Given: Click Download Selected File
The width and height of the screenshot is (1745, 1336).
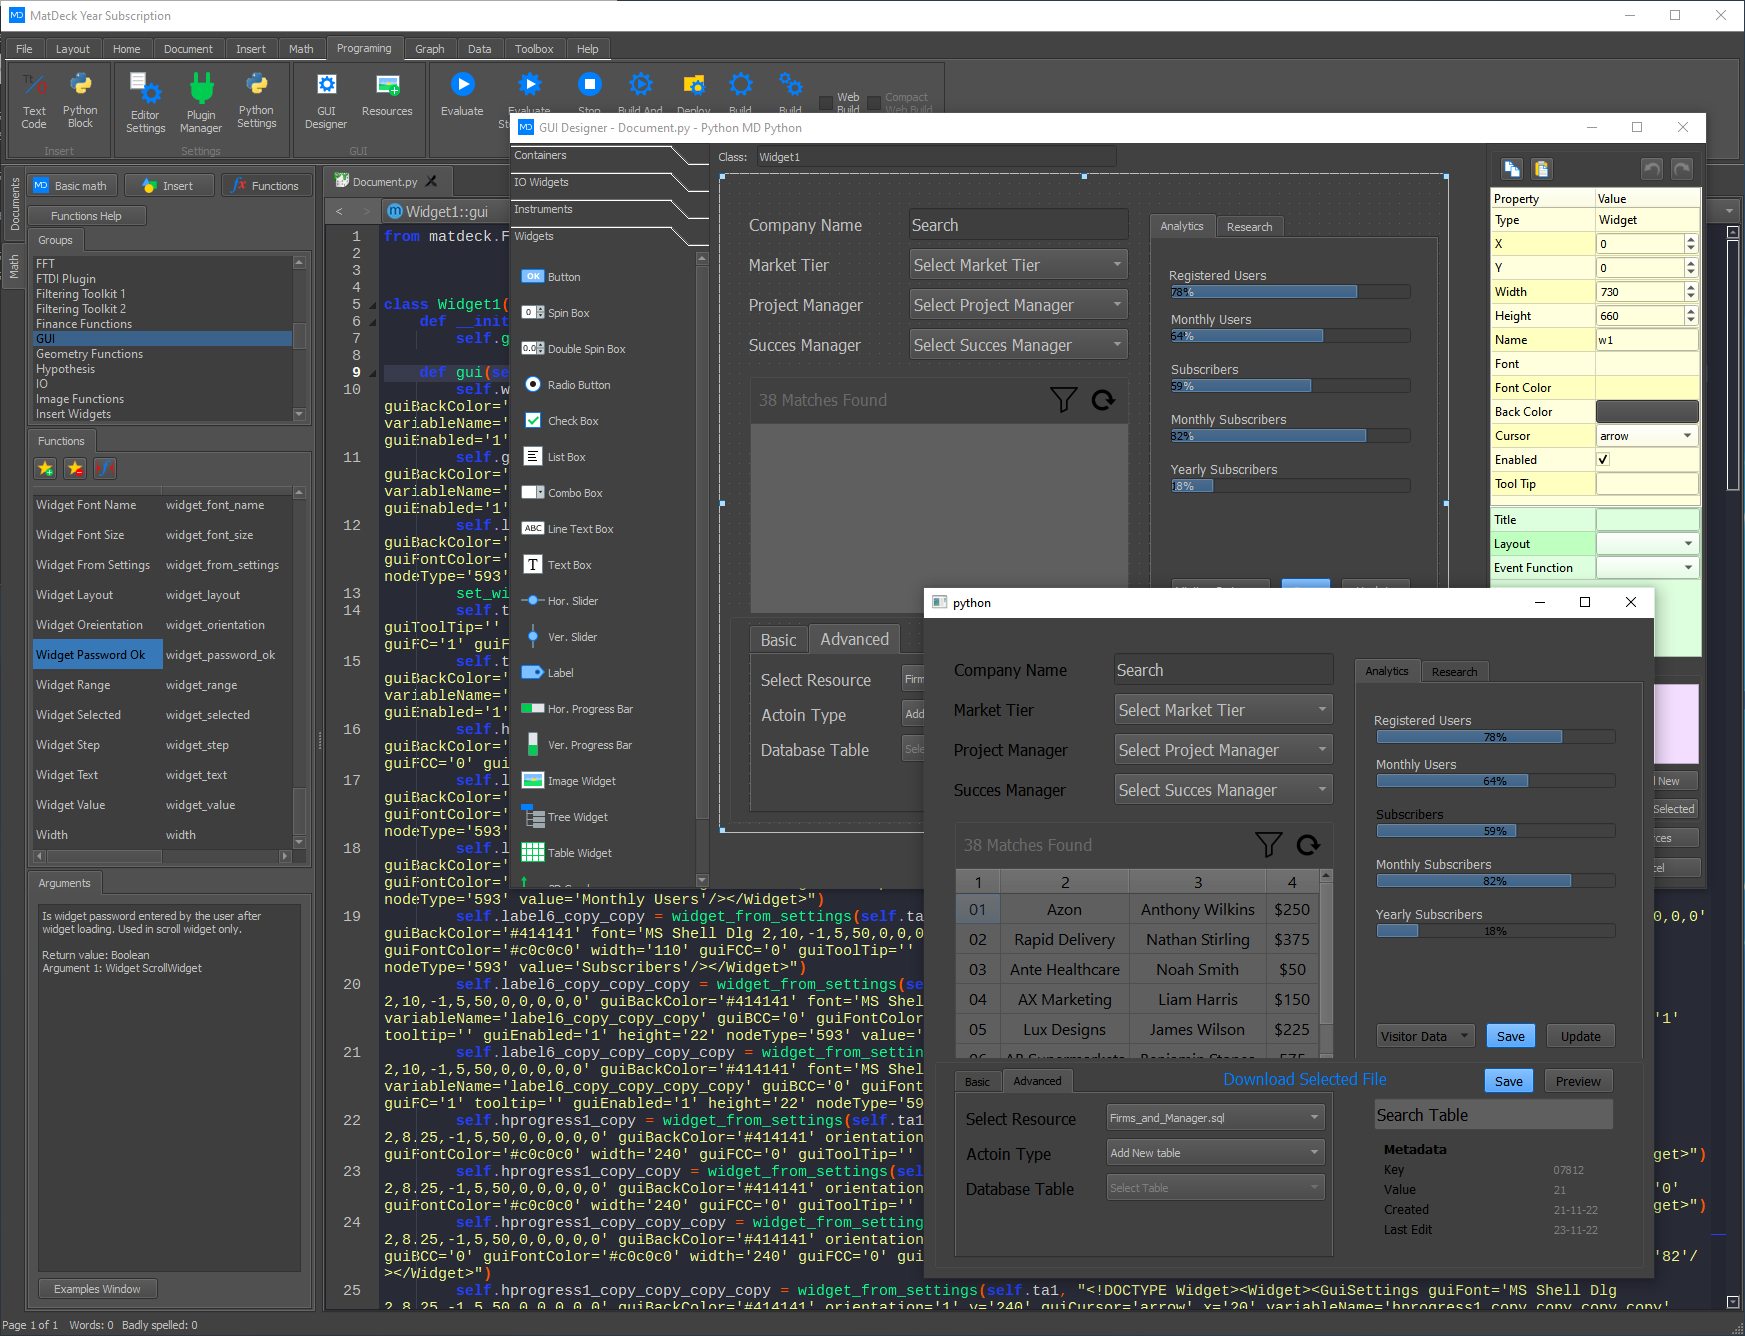Looking at the screenshot, I should pos(1304,1079).
